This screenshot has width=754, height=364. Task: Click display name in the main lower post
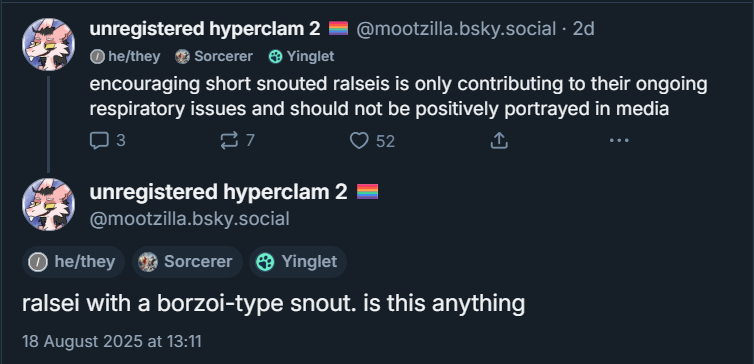point(218,192)
